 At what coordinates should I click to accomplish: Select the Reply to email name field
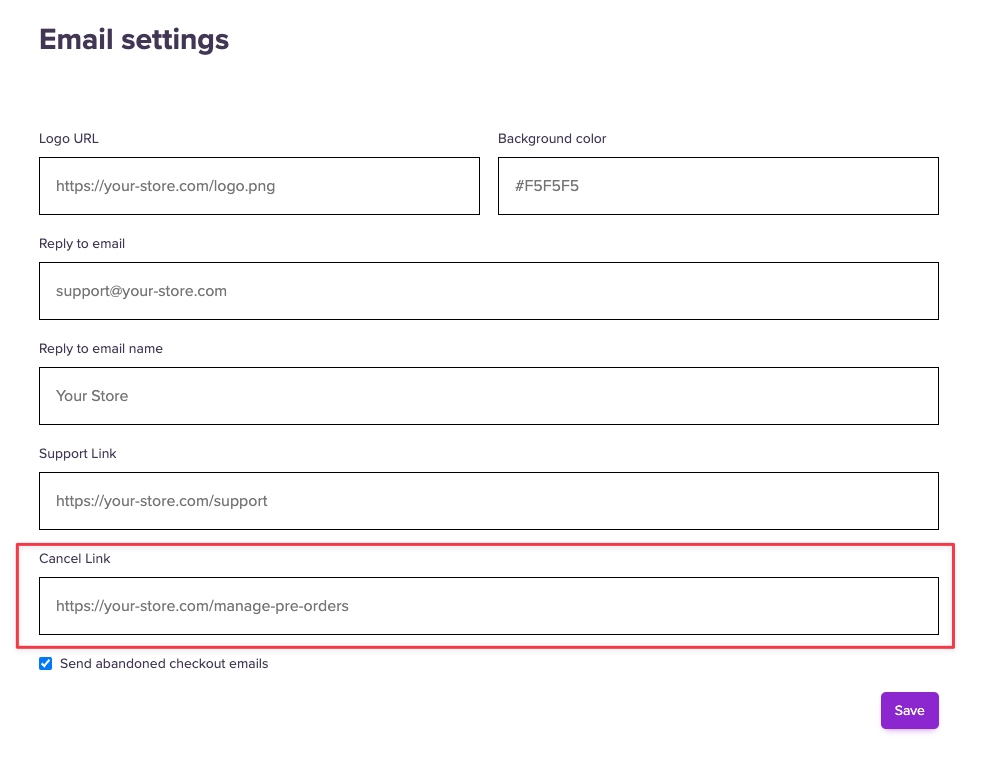(x=489, y=396)
